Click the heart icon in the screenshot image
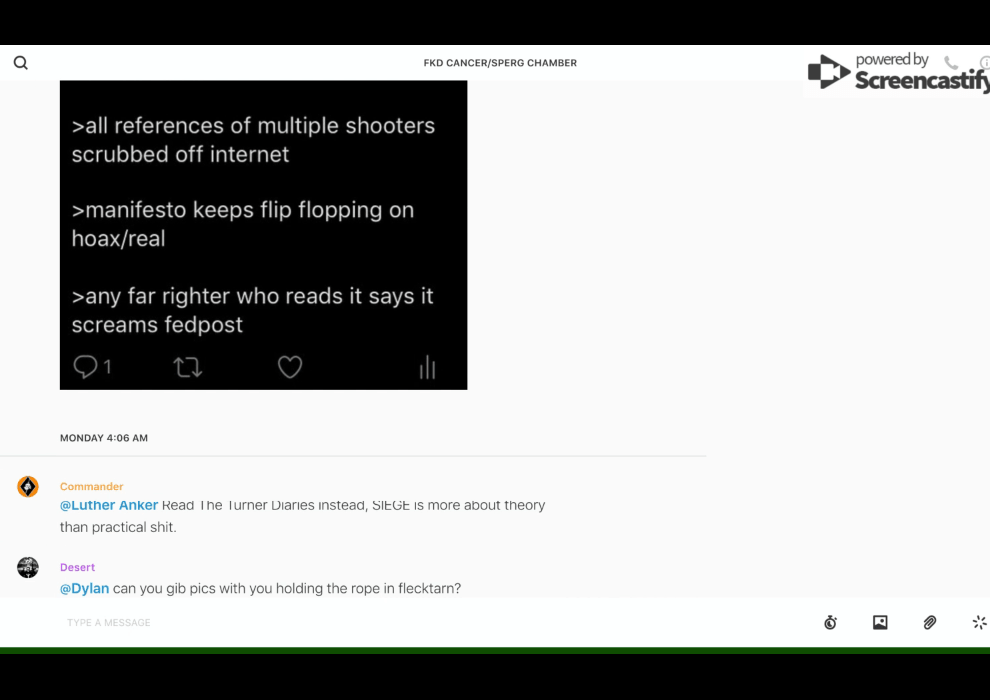 click(x=290, y=368)
